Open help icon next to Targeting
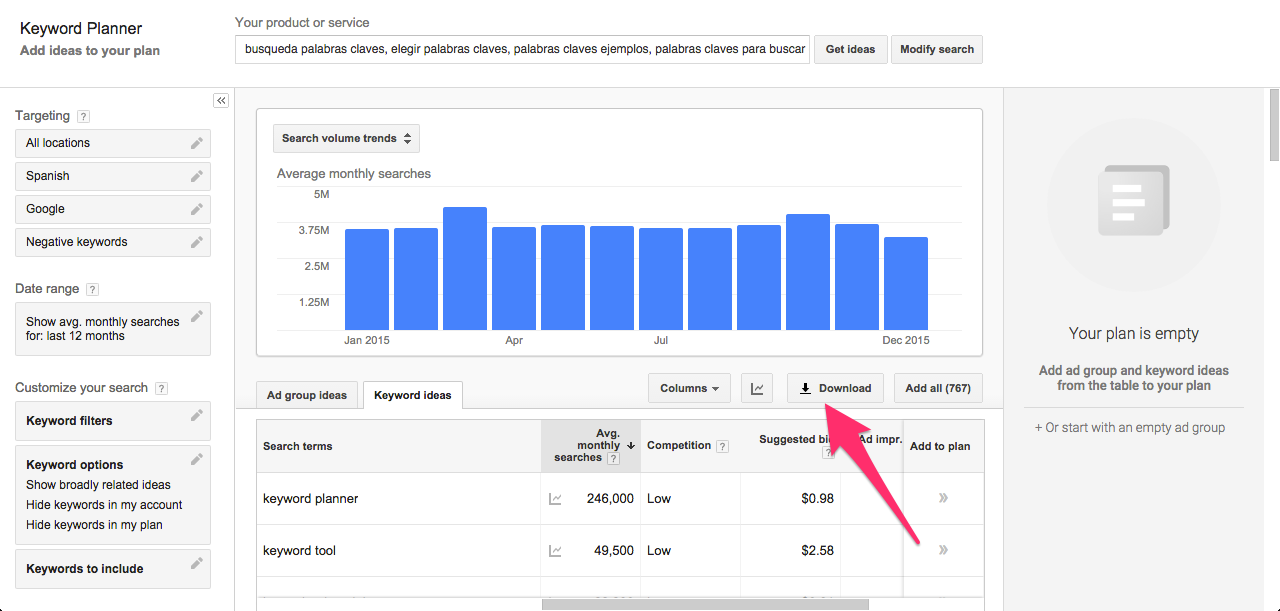 pos(83,117)
